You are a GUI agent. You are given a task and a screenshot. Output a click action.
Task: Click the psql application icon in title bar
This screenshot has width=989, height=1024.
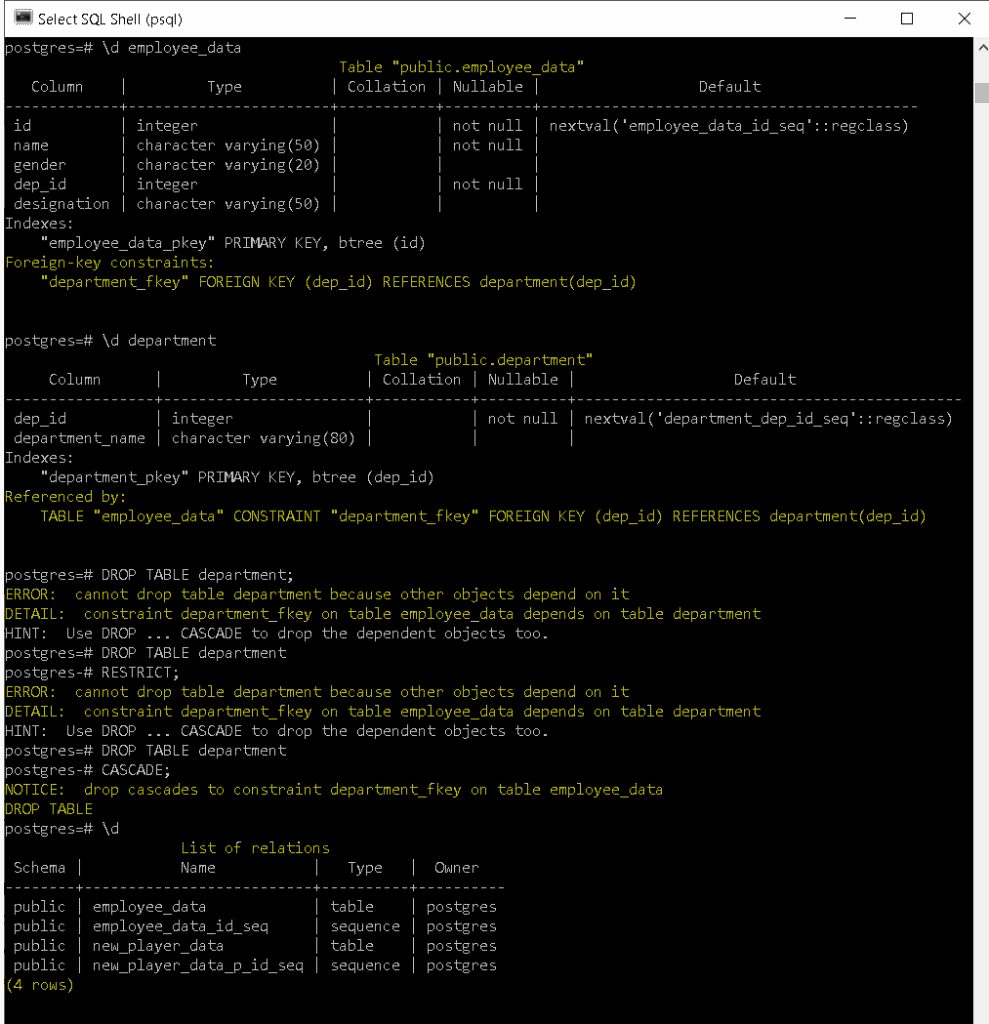[22, 18]
